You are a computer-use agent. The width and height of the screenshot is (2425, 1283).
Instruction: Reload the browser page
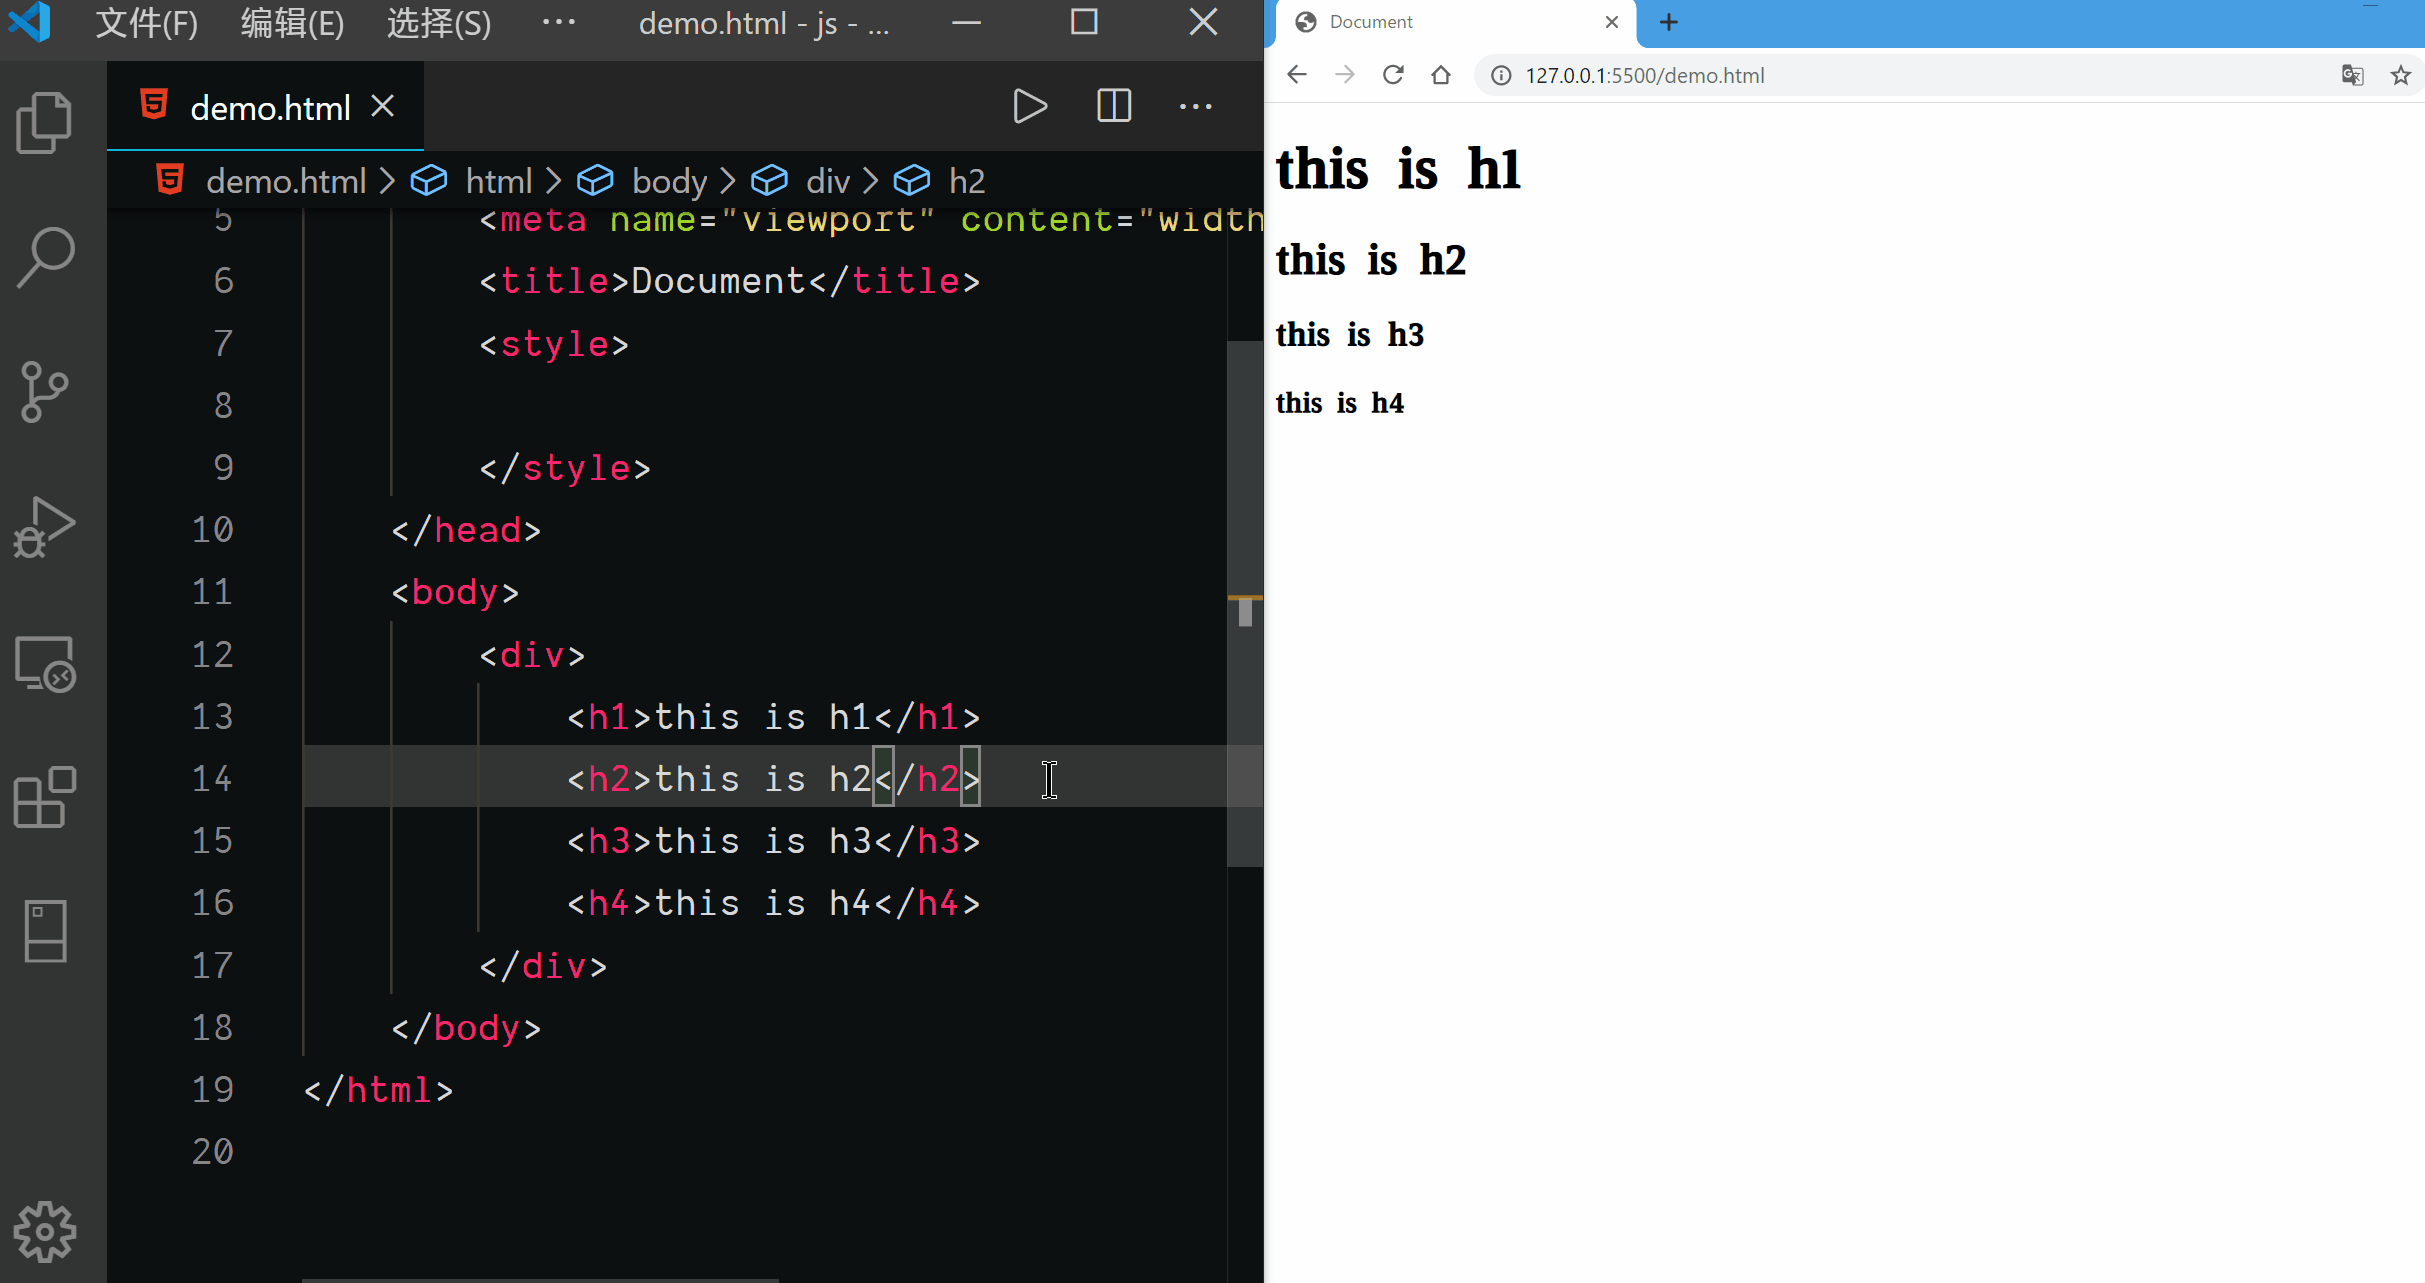[x=1392, y=76]
